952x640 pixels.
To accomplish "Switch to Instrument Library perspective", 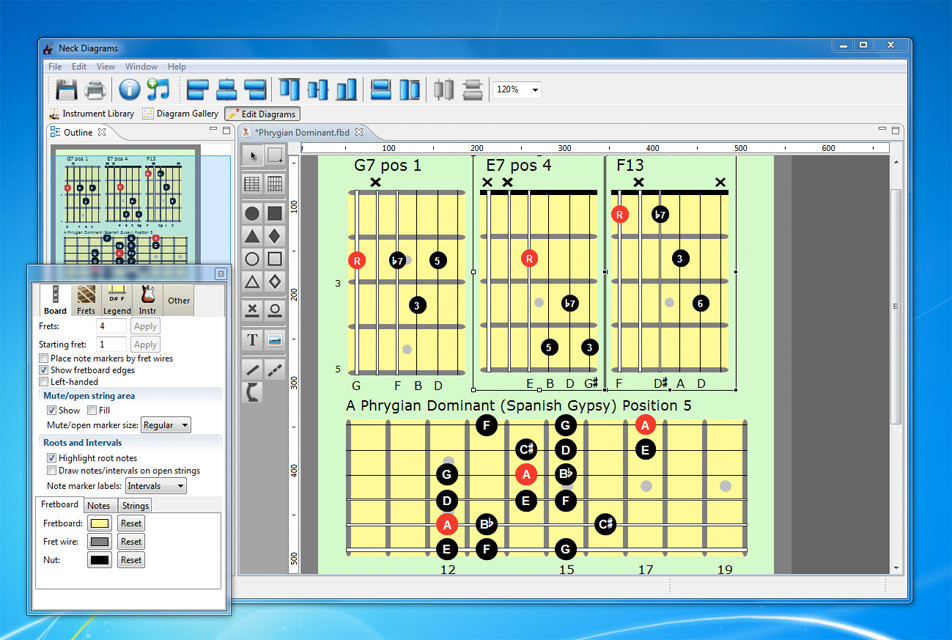I will coord(92,114).
